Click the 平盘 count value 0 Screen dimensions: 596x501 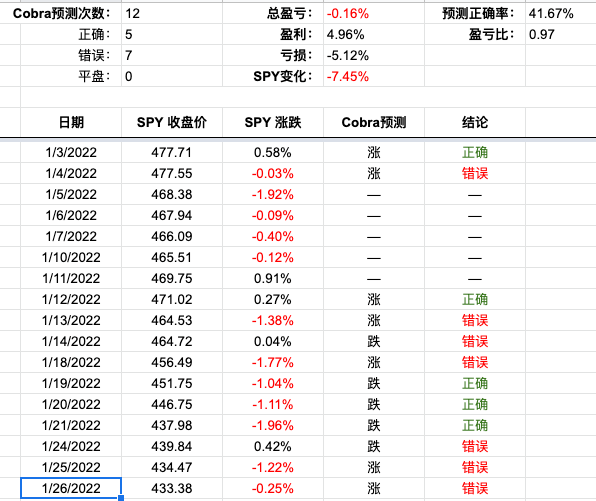pyautogui.click(x=129, y=76)
